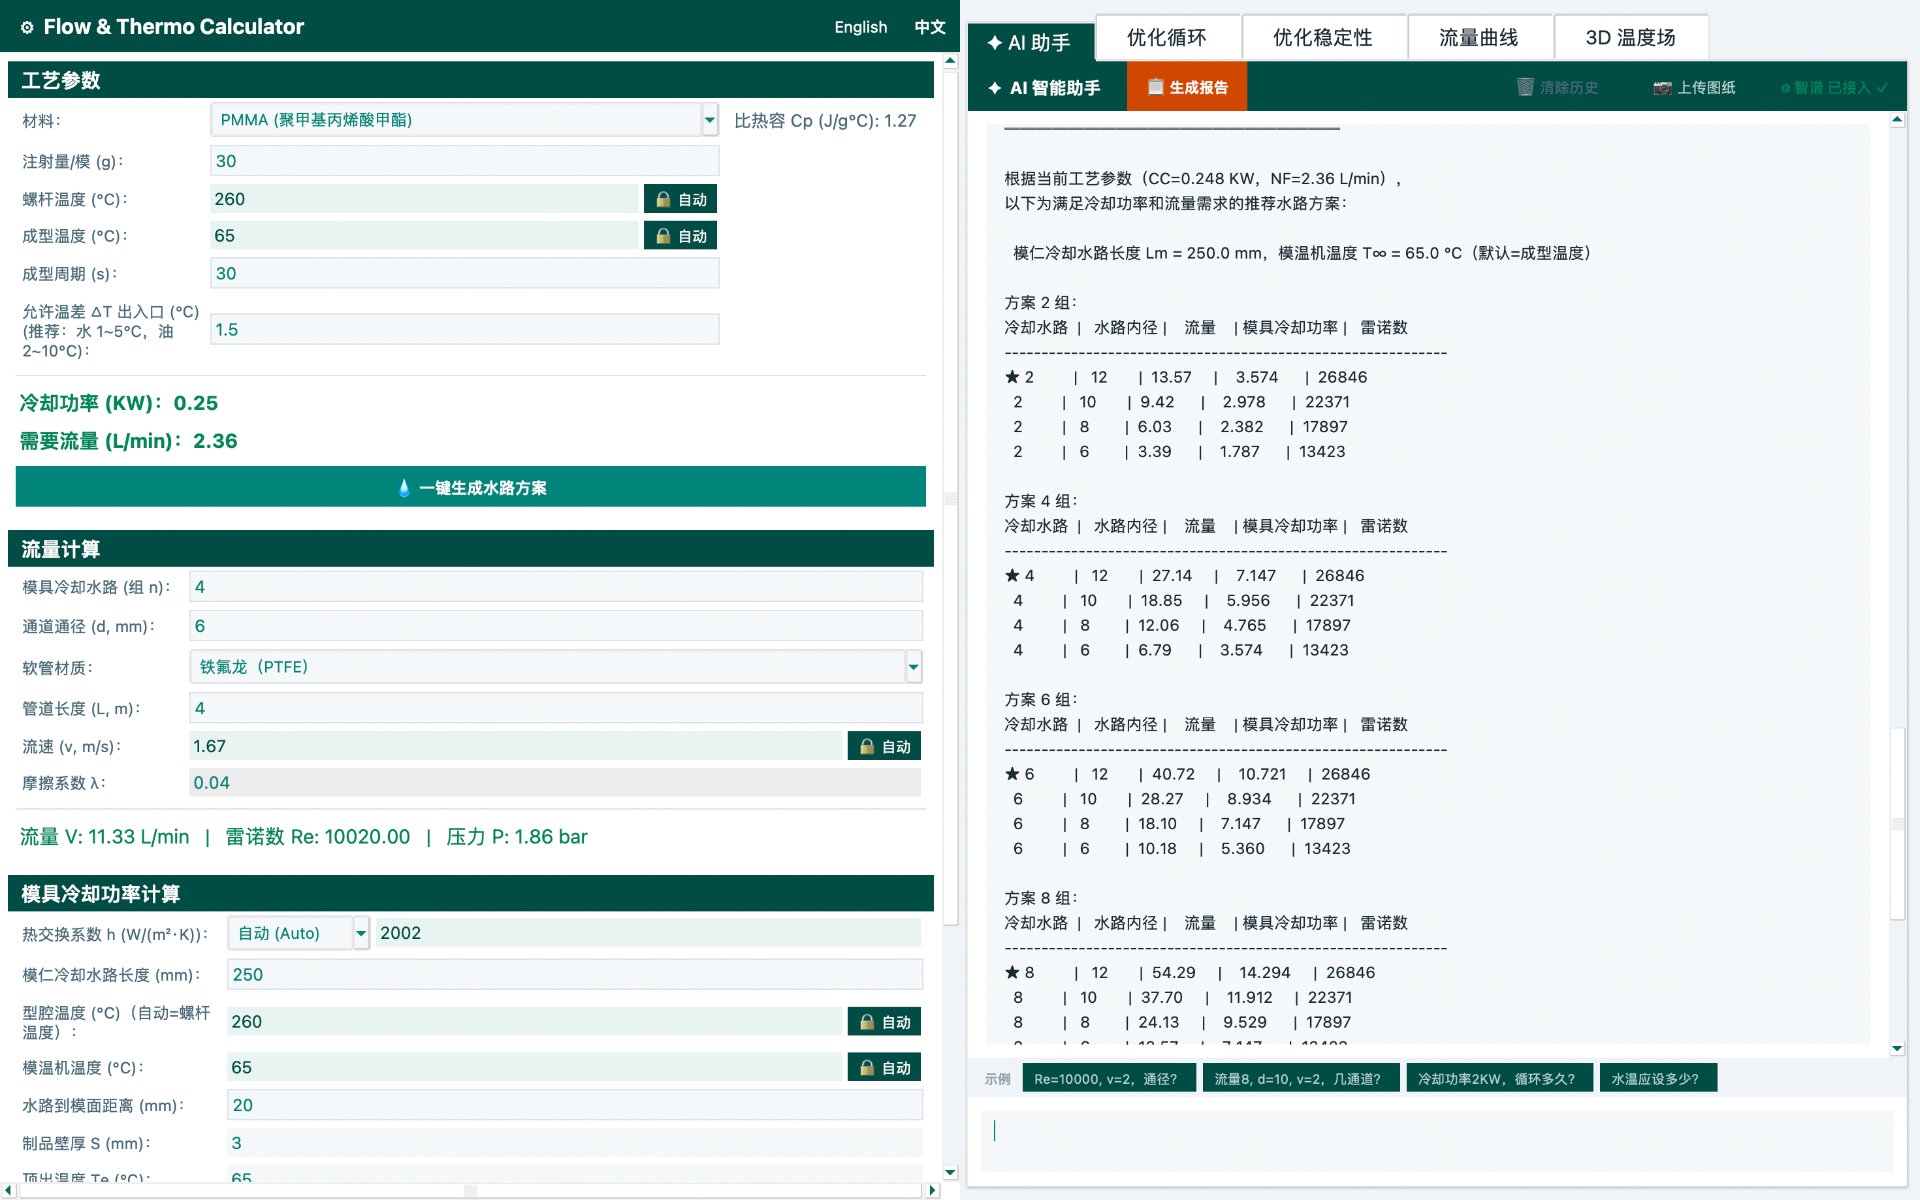
Task: Click the 管道长度 L input field
Action: click(556, 708)
